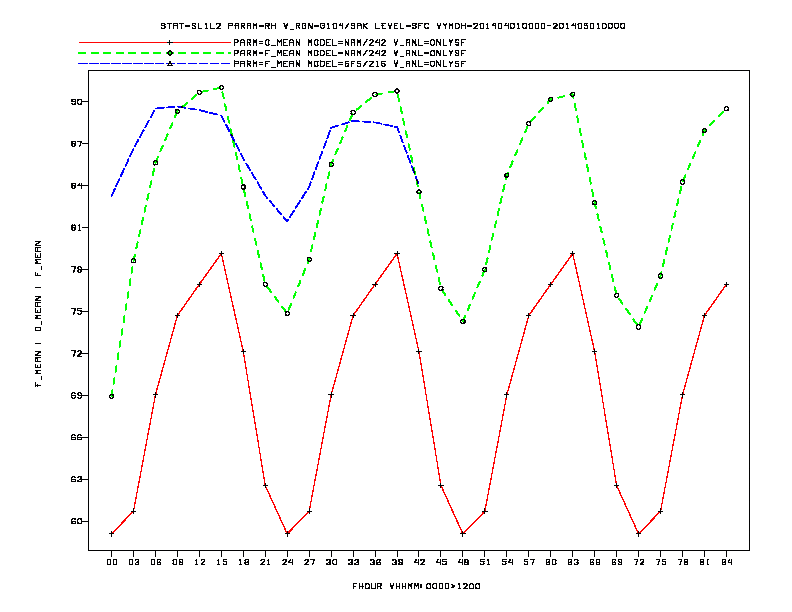Click the red line last marker at hour 84
This screenshot has width=792, height=612.
tap(726, 285)
